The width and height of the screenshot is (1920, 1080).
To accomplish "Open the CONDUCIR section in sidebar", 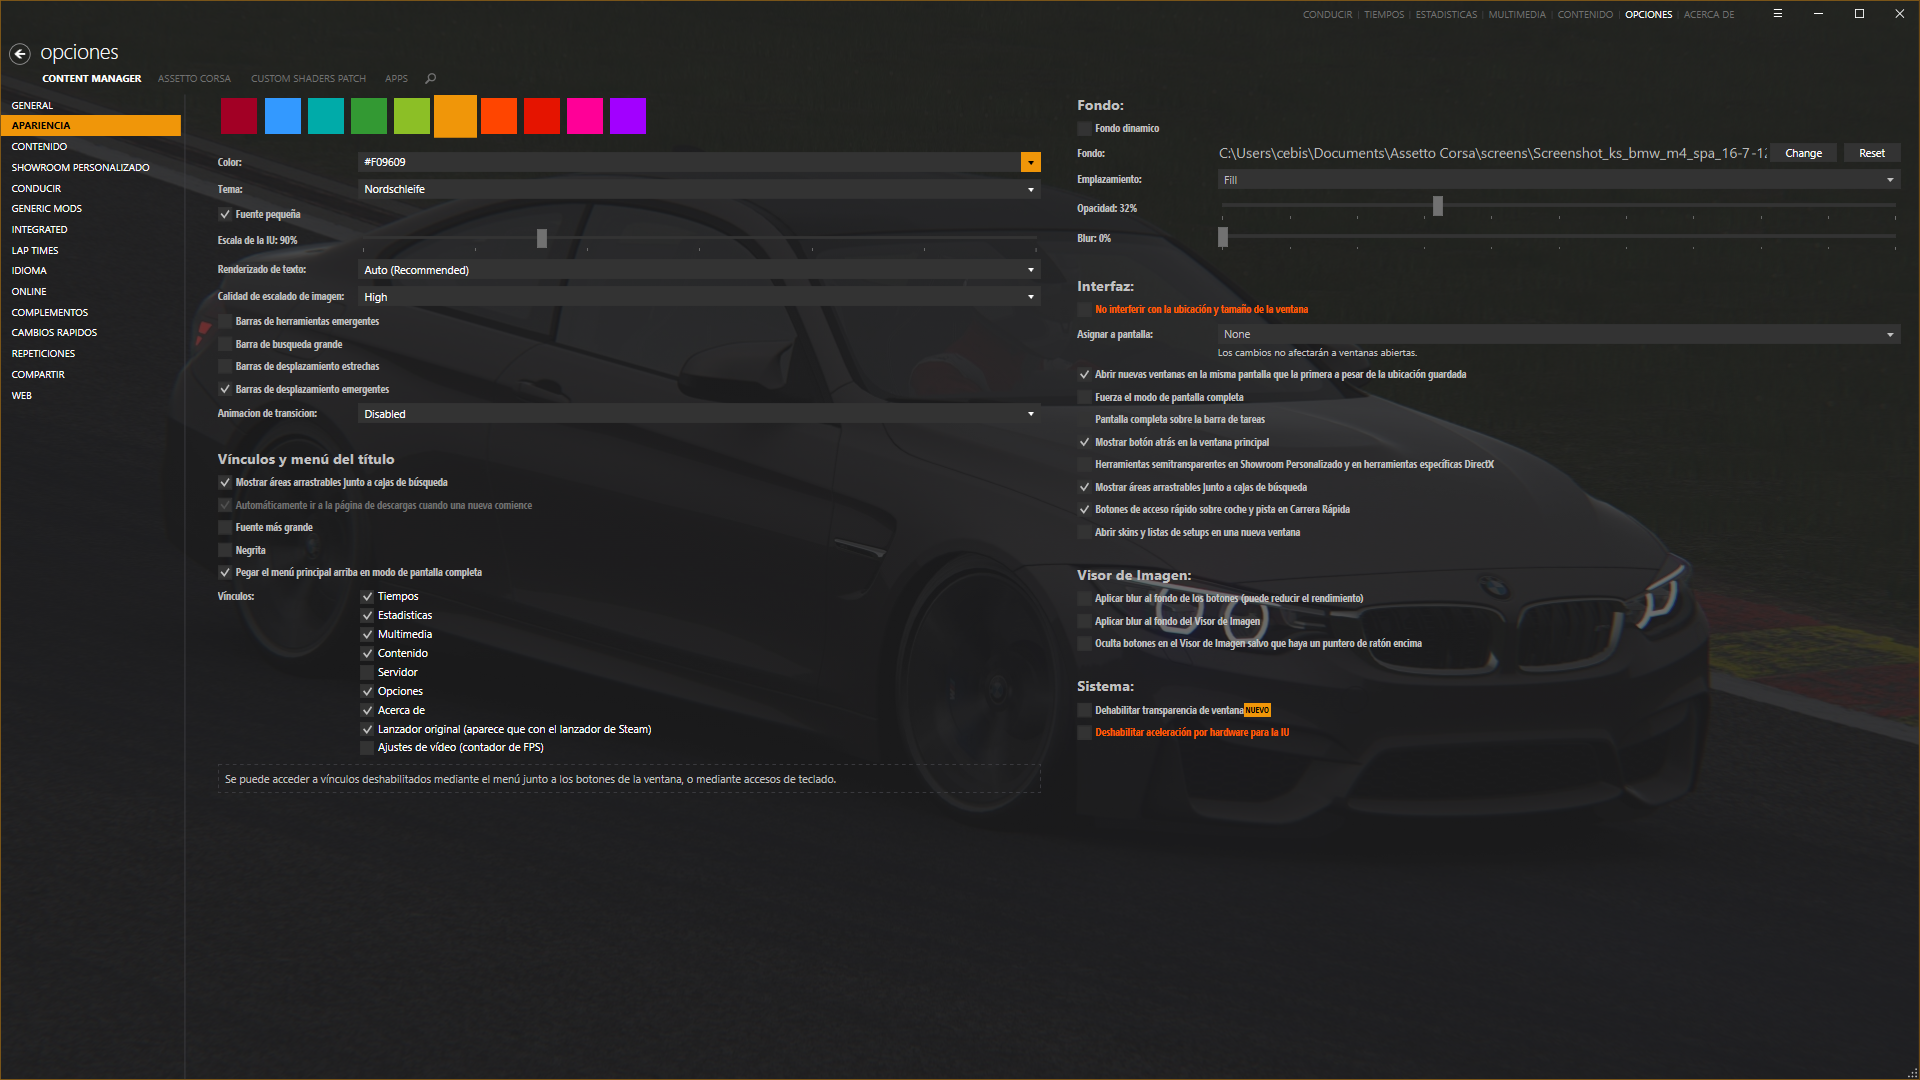I will (36, 188).
